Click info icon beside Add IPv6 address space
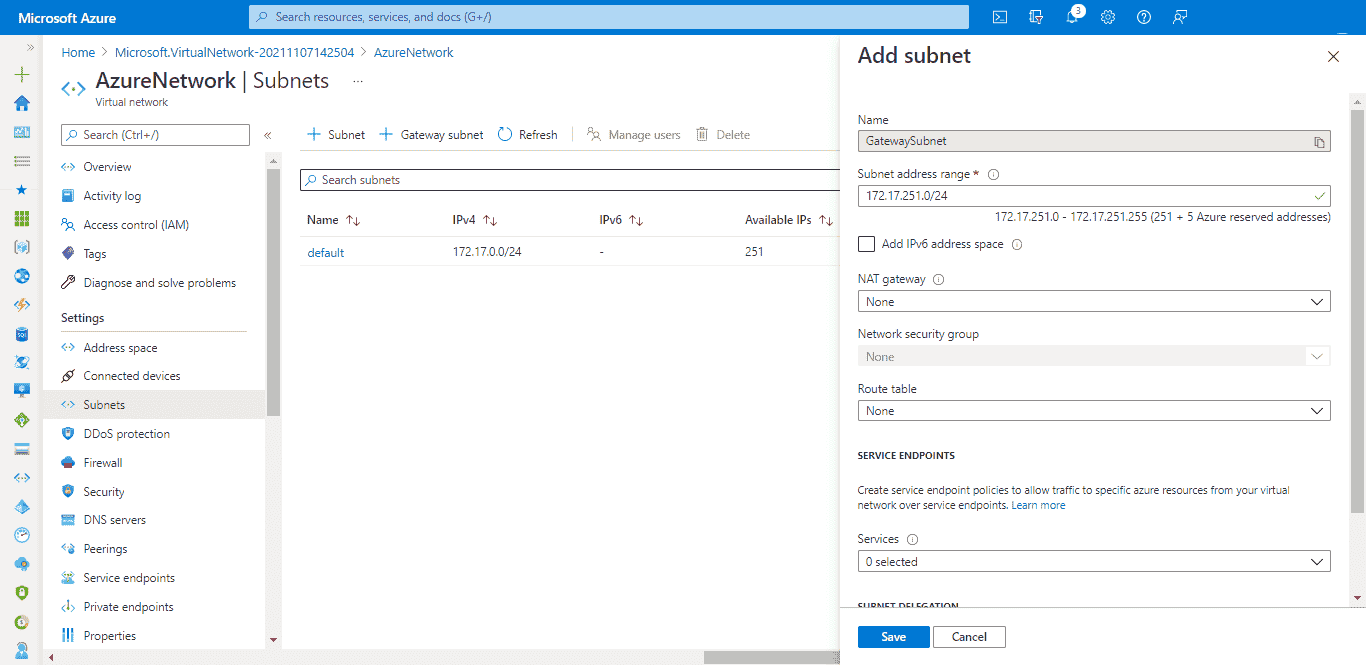Image resolution: width=1366 pixels, height=665 pixels. [1017, 244]
